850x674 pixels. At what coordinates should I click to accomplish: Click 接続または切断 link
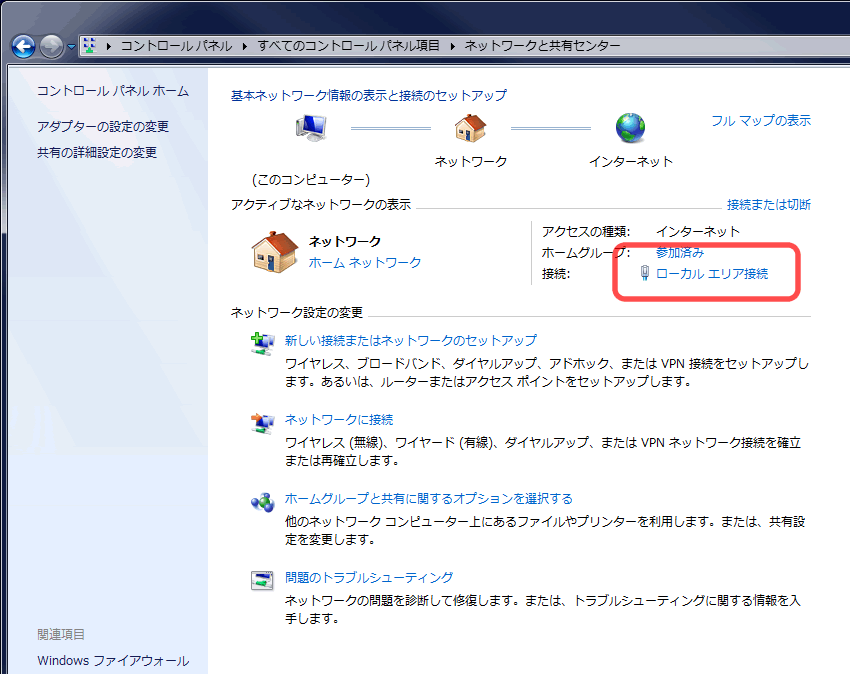(x=769, y=204)
